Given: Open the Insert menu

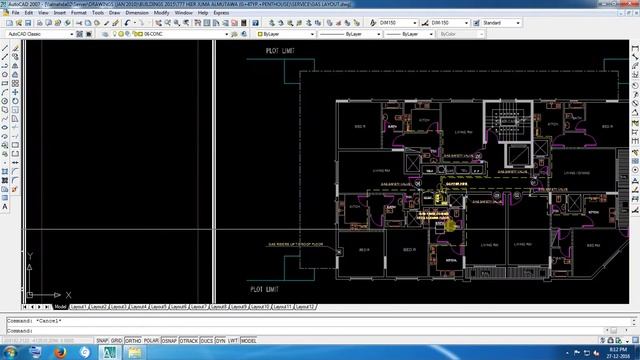Looking at the screenshot, I should (60, 13).
